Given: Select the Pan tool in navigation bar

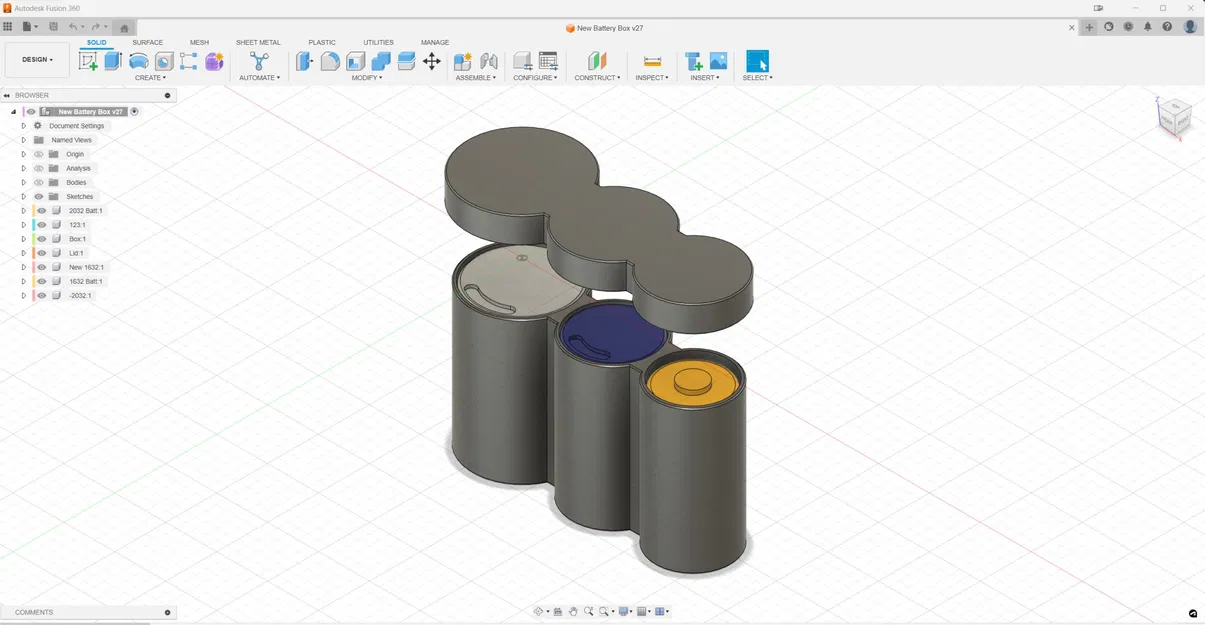Looking at the screenshot, I should click(573, 610).
